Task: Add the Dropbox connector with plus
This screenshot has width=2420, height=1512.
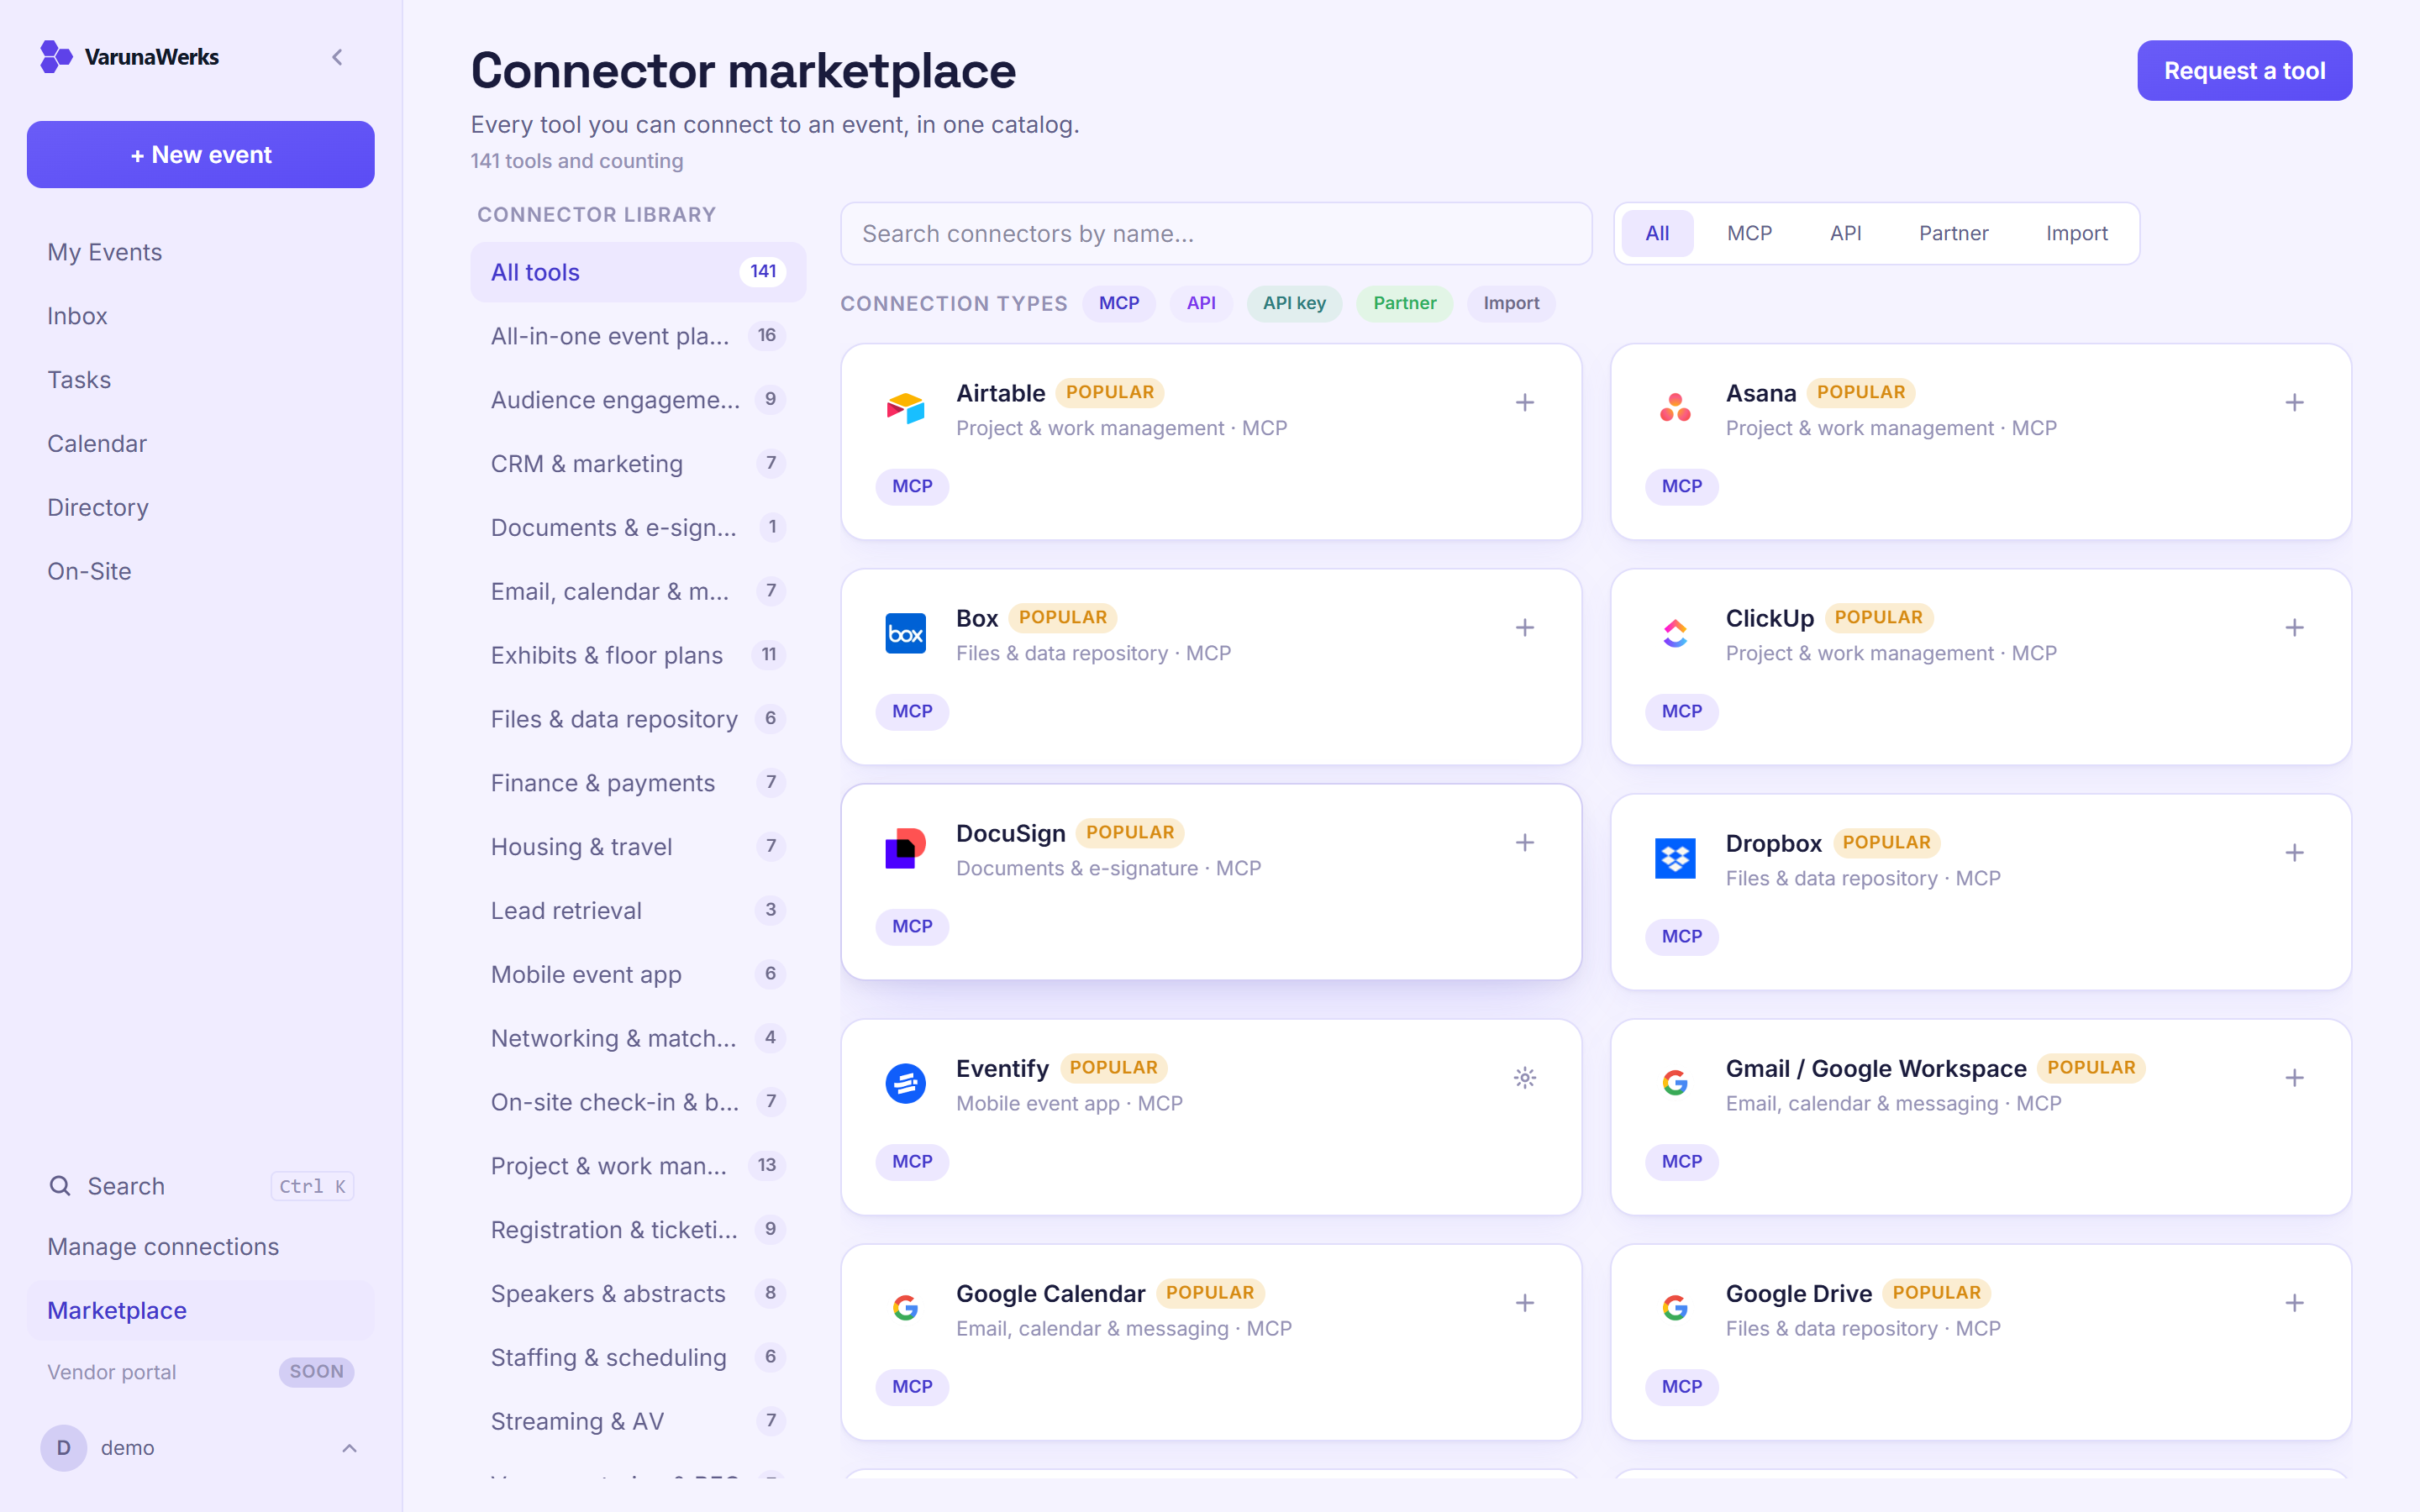Action: click(2294, 852)
